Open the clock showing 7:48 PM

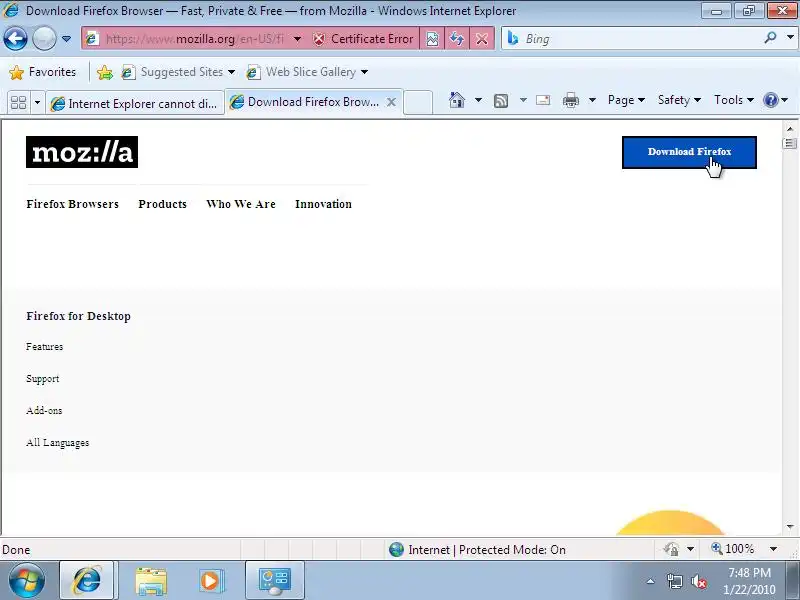pyautogui.click(x=749, y=581)
